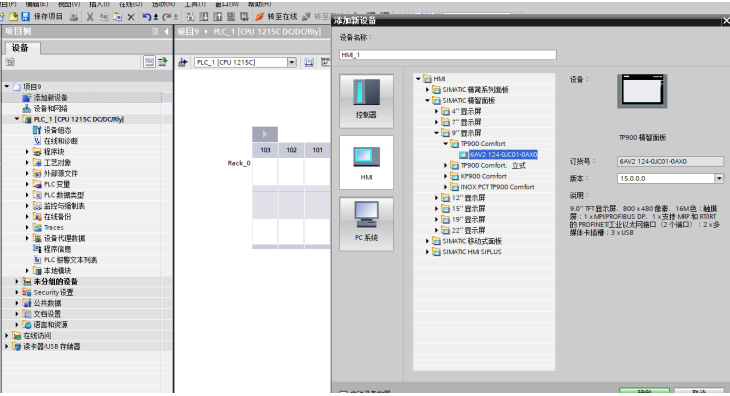Screen dimensions: 730x396
Task: Expand SIMATIC 移动式面板 folder
Action: click(x=427, y=241)
